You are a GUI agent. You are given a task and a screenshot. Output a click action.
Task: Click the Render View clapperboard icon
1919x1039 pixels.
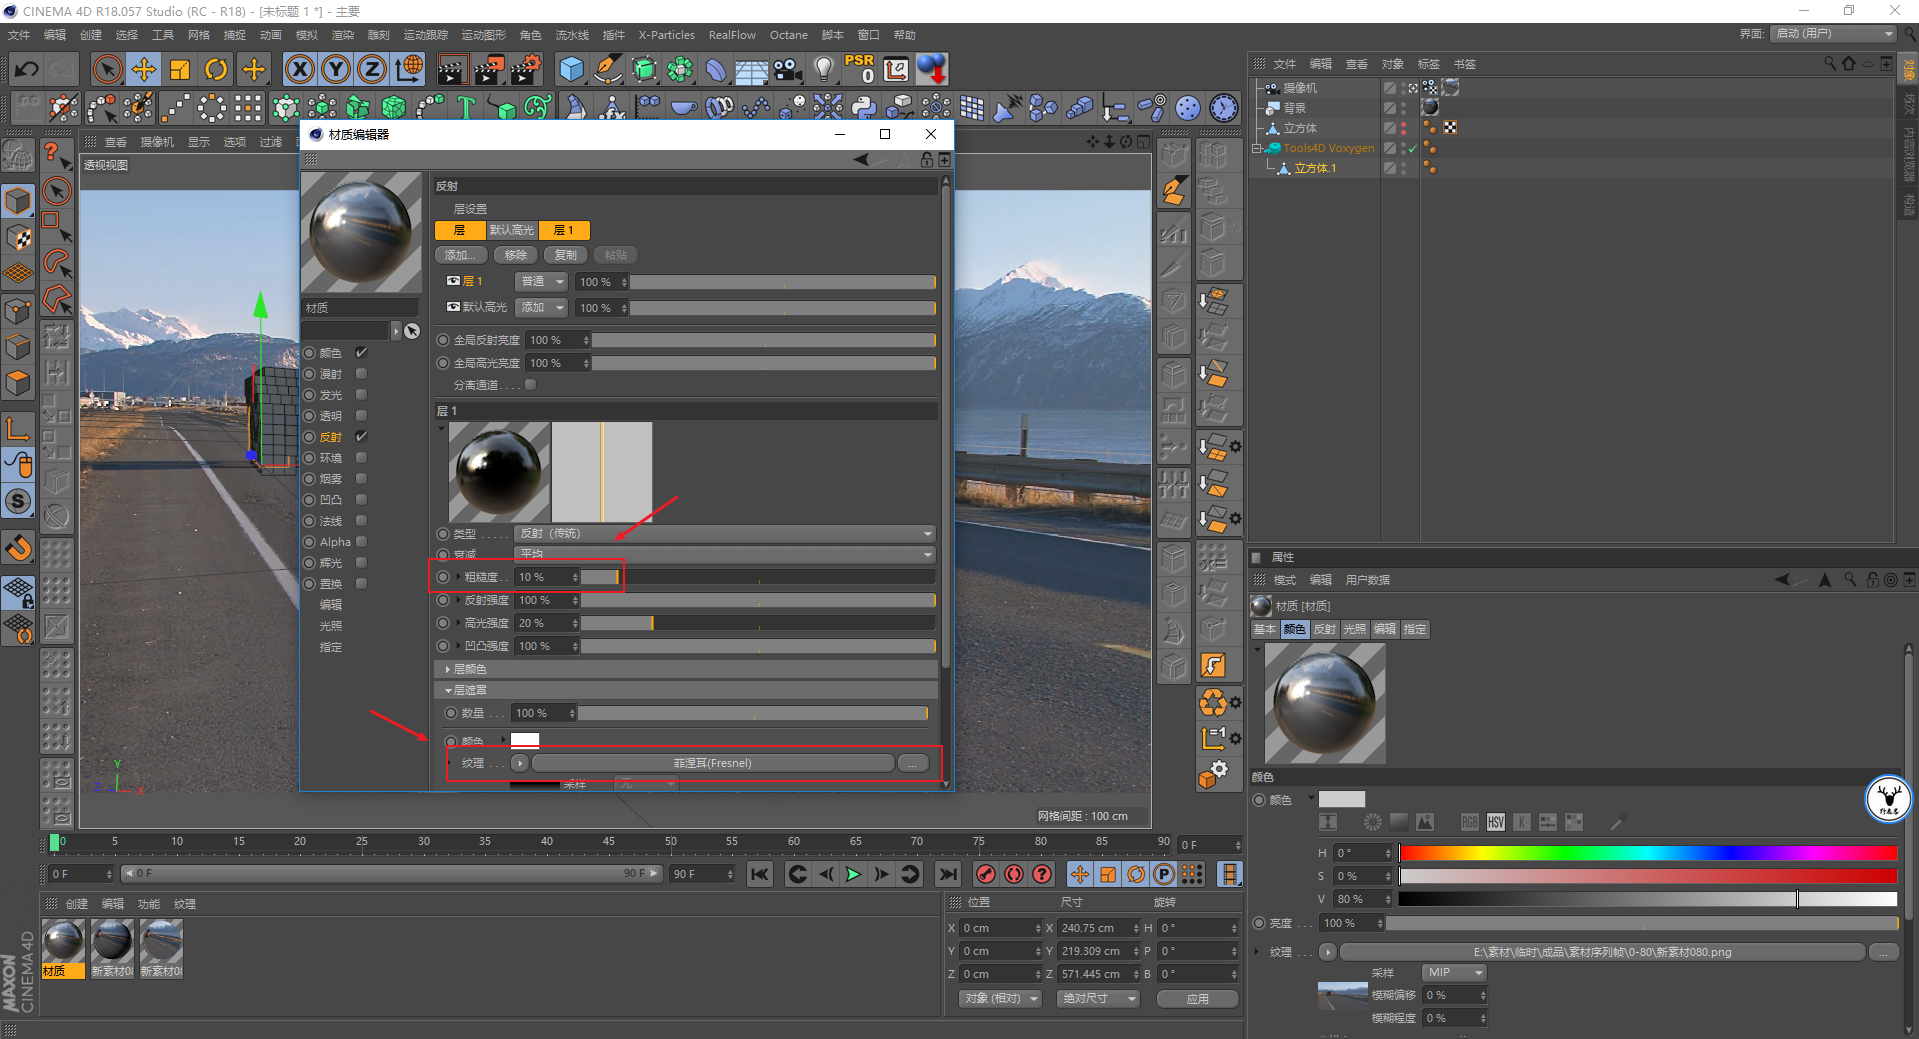pyautogui.click(x=452, y=69)
